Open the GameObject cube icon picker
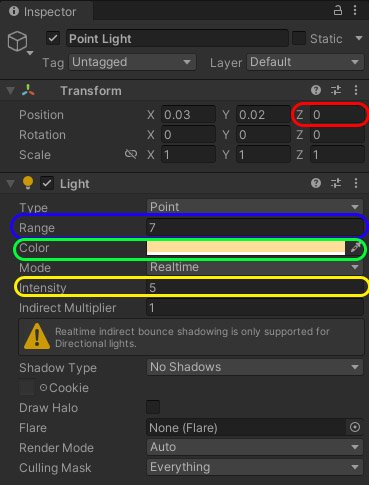 (19, 42)
